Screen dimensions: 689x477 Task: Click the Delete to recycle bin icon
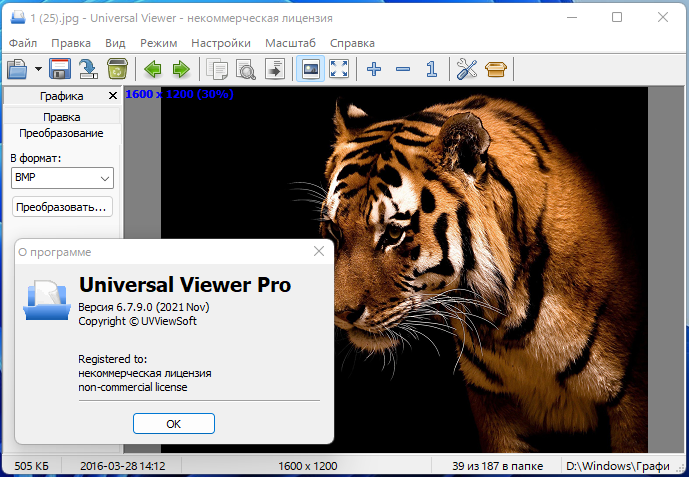117,69
